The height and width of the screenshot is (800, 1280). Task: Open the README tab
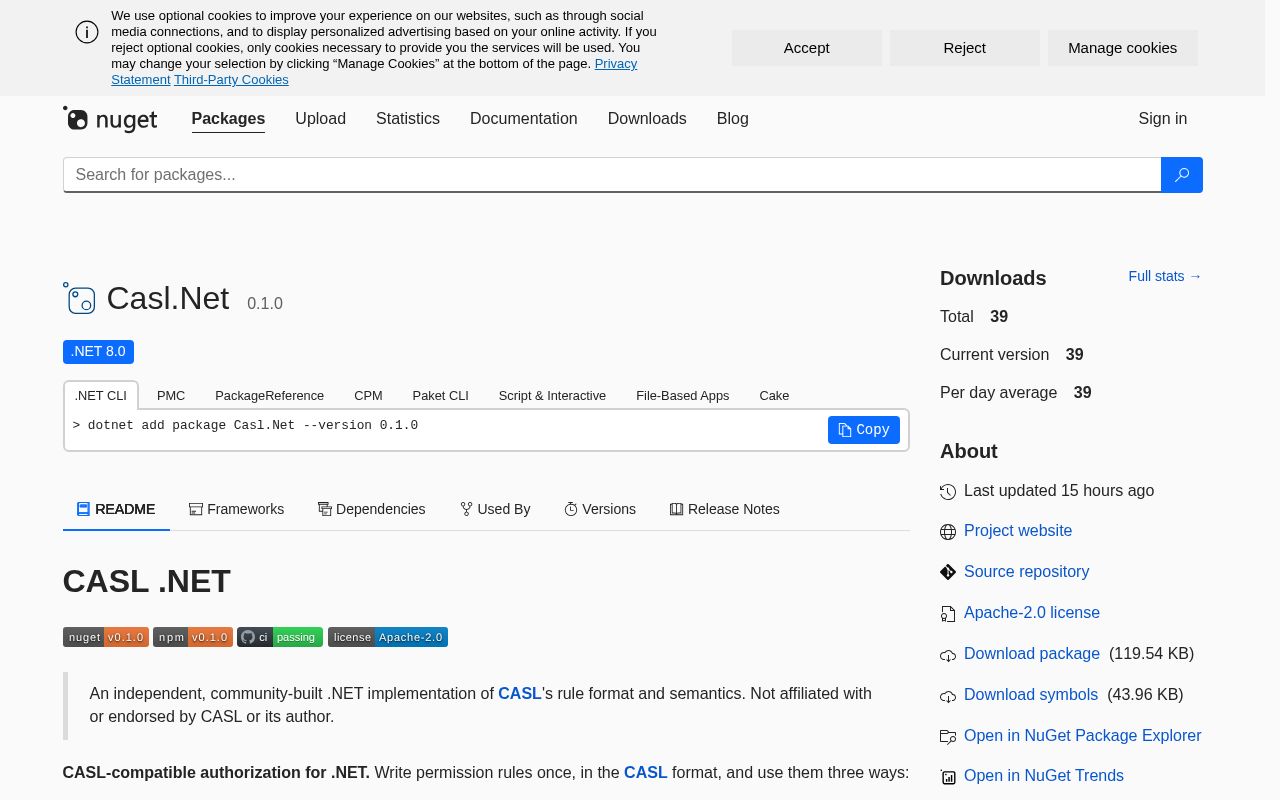click(116, 509)
